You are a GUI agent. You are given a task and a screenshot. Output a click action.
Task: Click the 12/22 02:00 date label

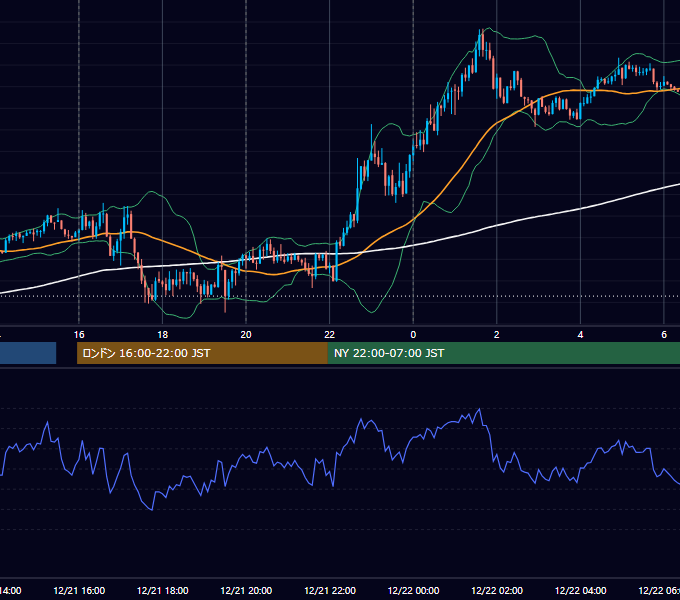(x=497, y=590)
